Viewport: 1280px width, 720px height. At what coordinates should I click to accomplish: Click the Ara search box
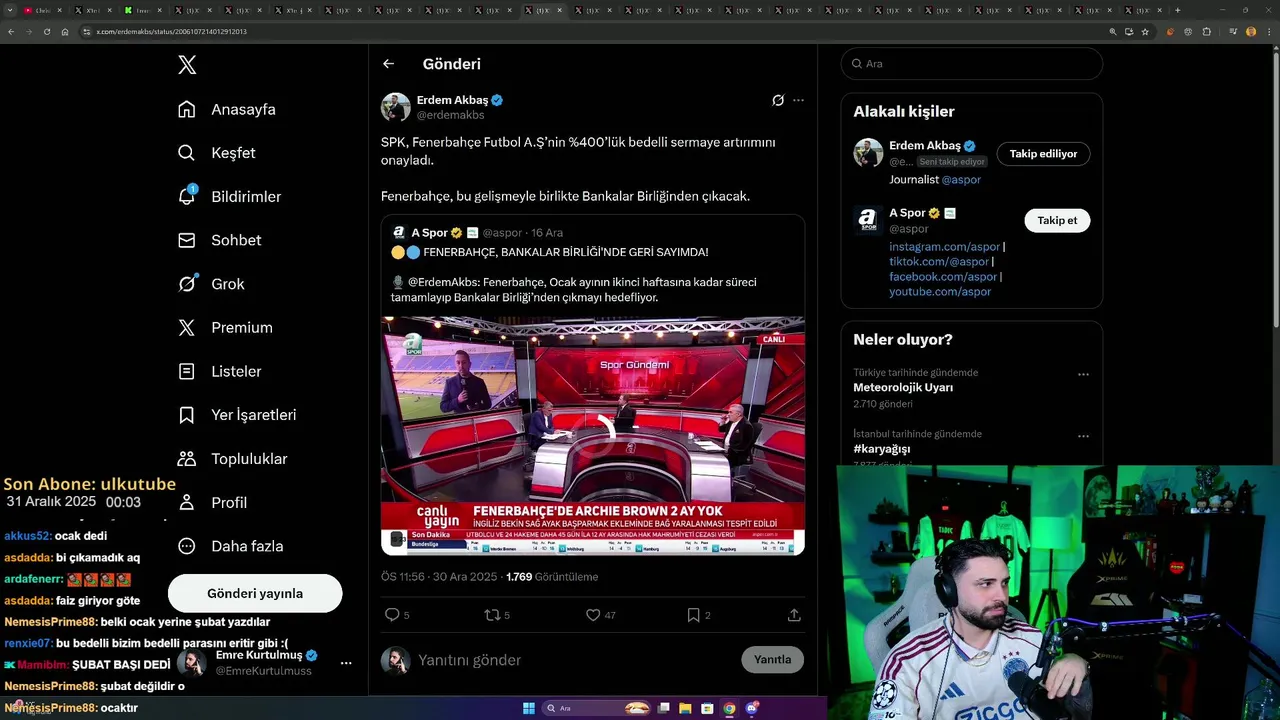972,63
